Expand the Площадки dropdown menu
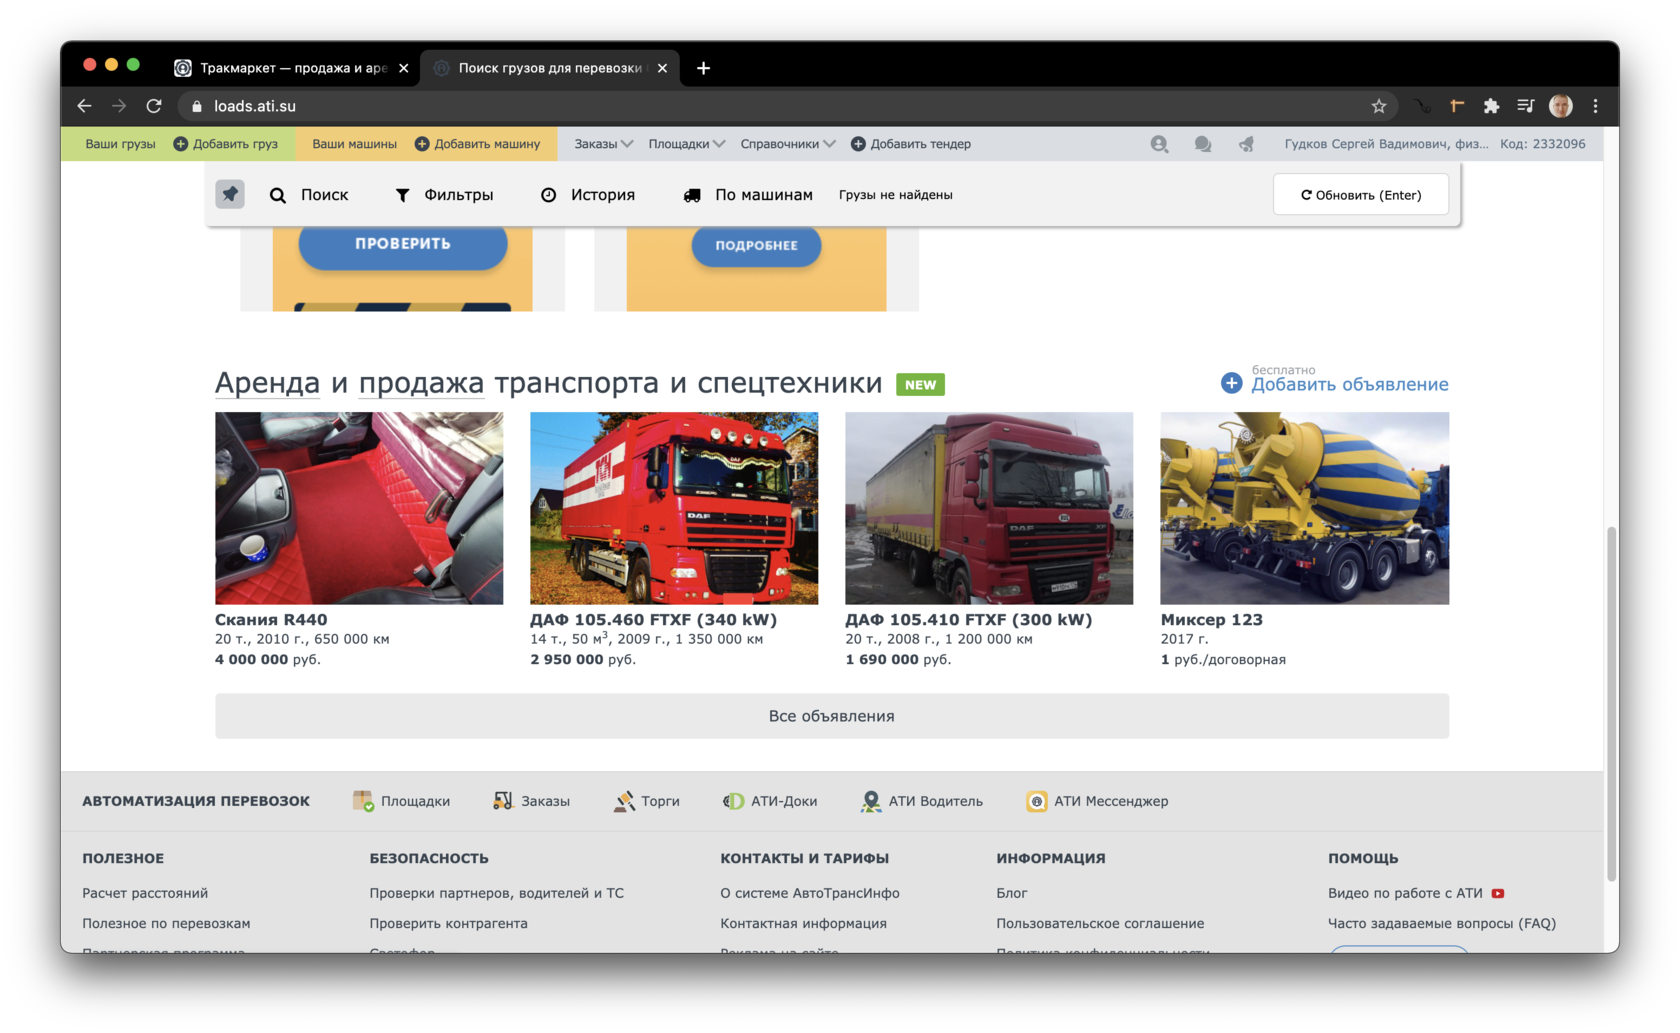Image resolution: width=1680 pixels, height=1033 pixels. coord(687,144)
